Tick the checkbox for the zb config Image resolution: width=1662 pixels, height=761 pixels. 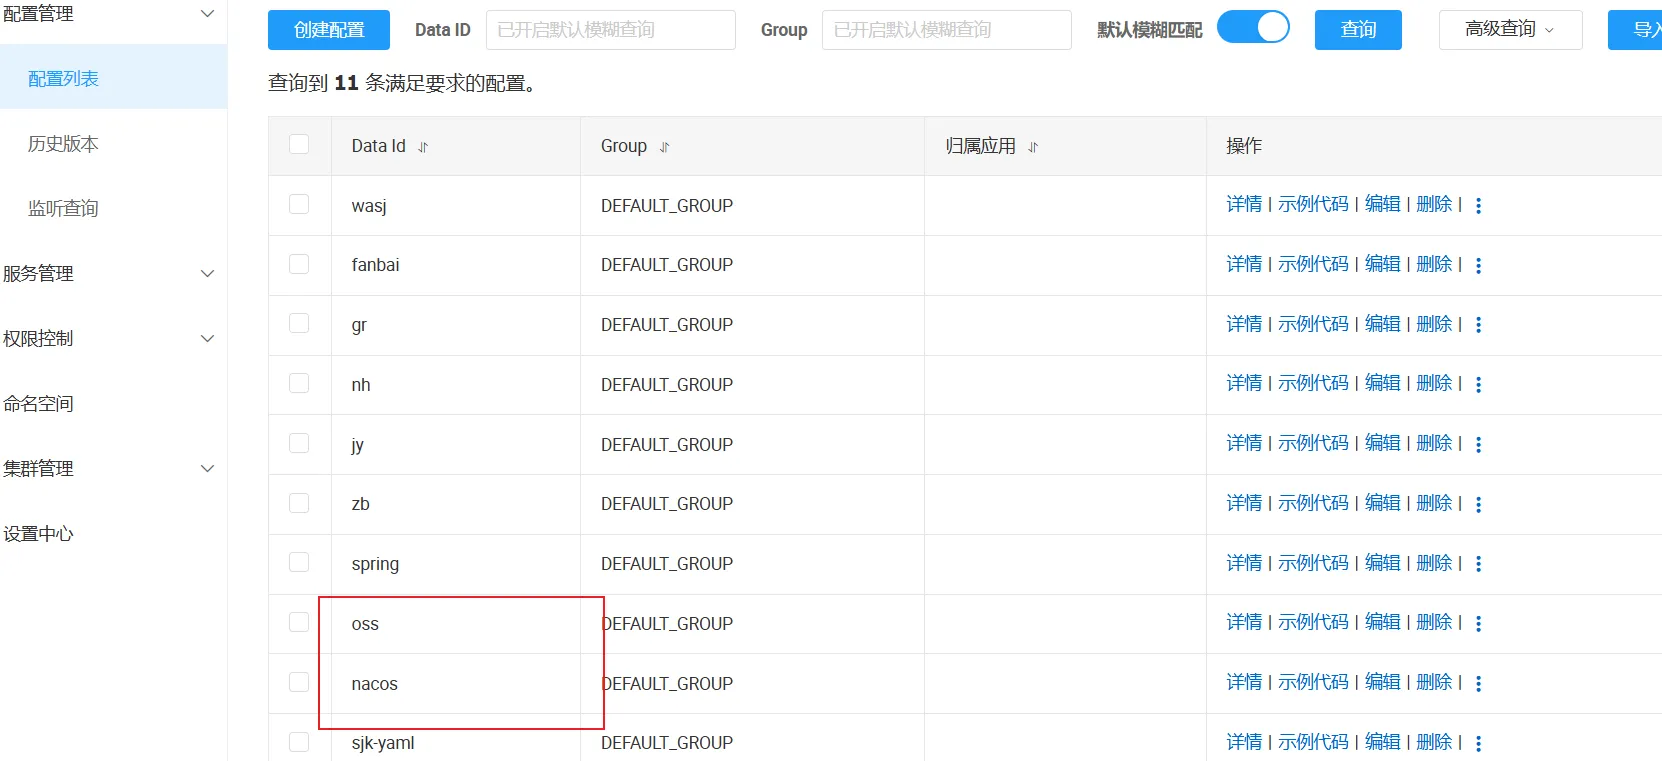(299, 503)
